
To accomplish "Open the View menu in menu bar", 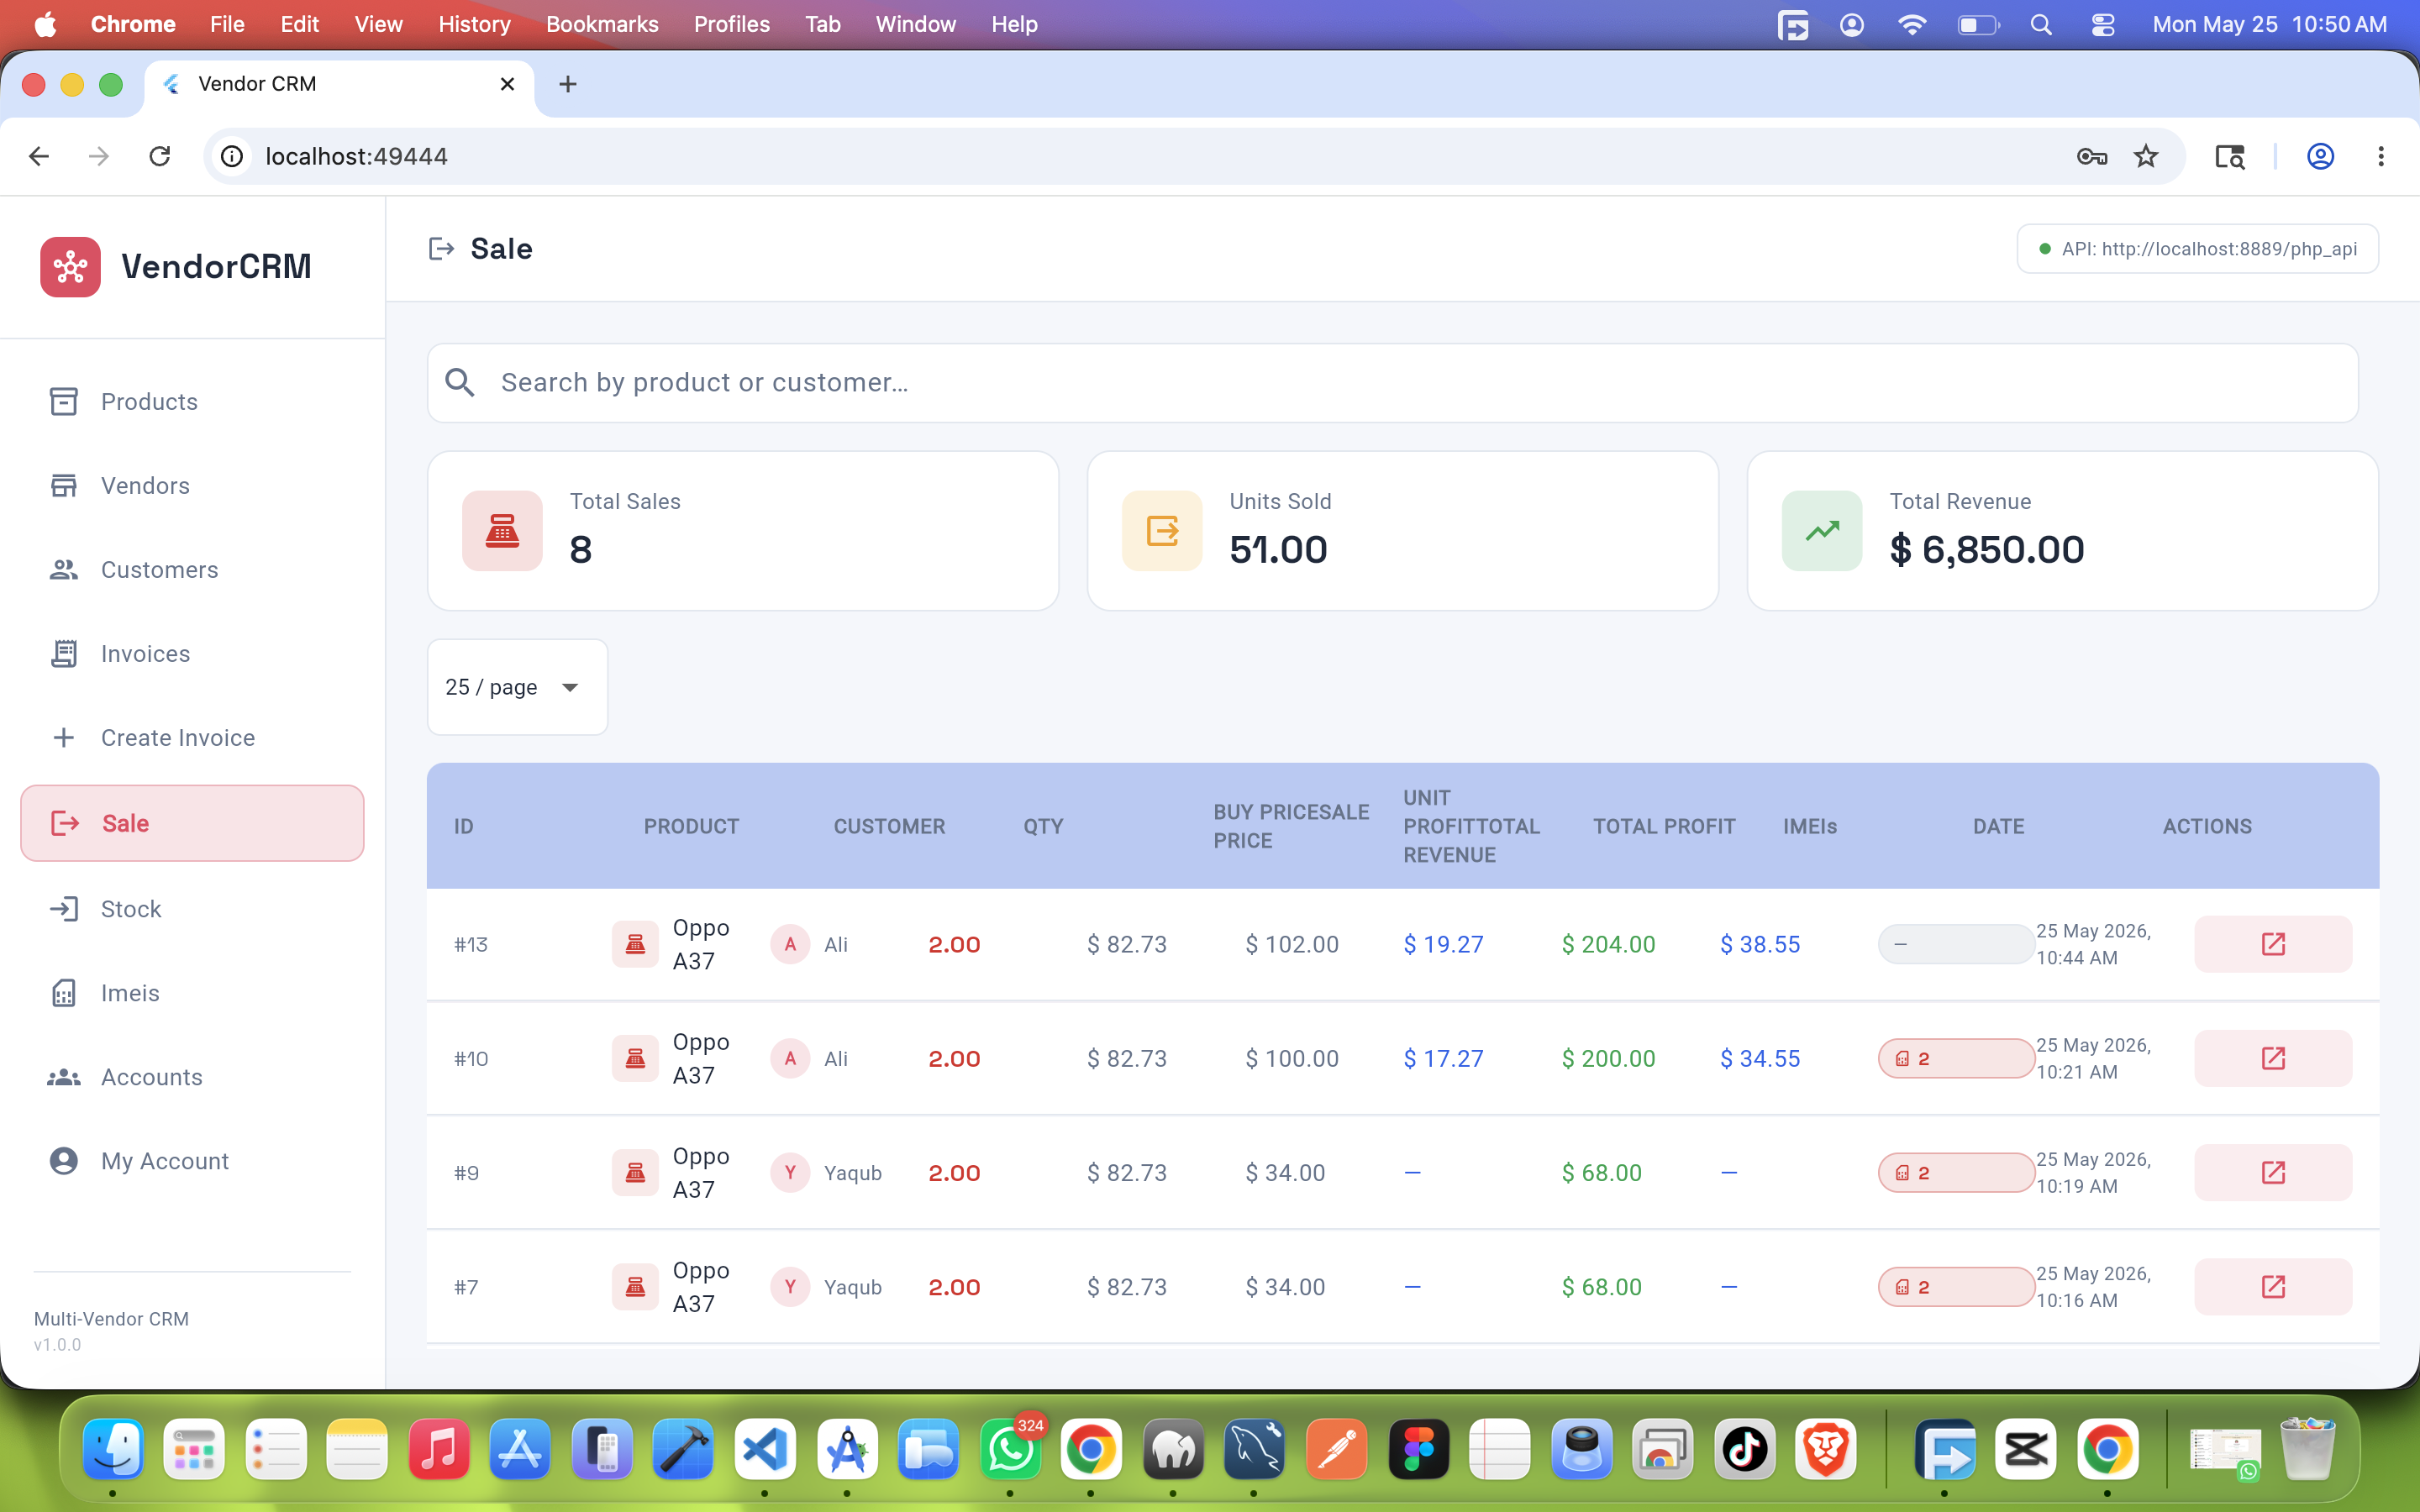I will click(x=378, y=24).
